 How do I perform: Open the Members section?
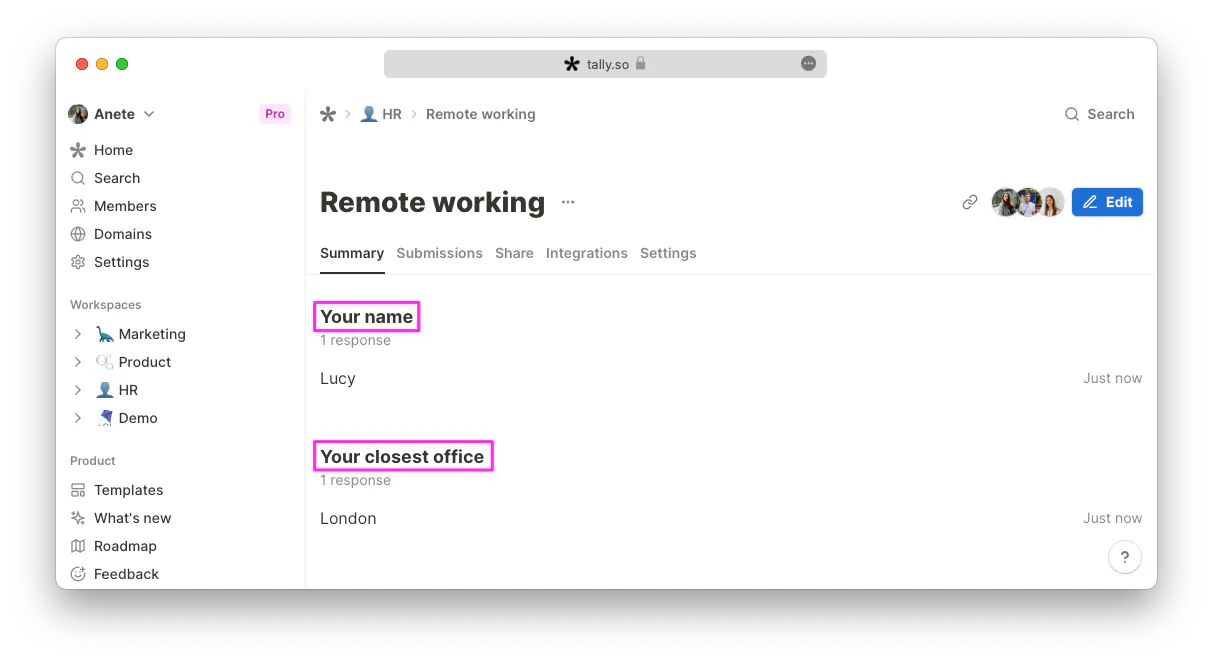tap(113, 206)
